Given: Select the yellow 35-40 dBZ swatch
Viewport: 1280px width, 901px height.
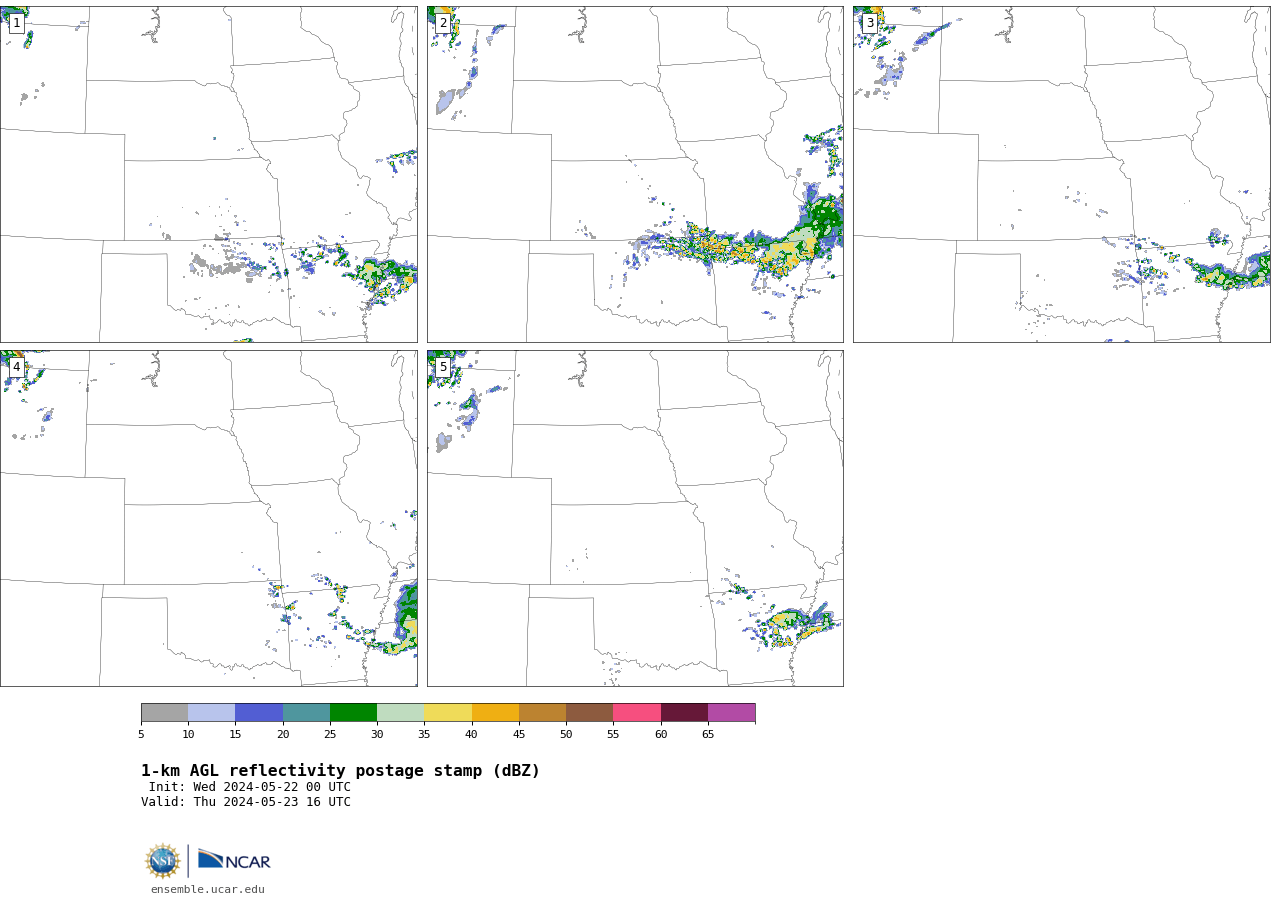Looking at the screenshot, I should point(448,713).
